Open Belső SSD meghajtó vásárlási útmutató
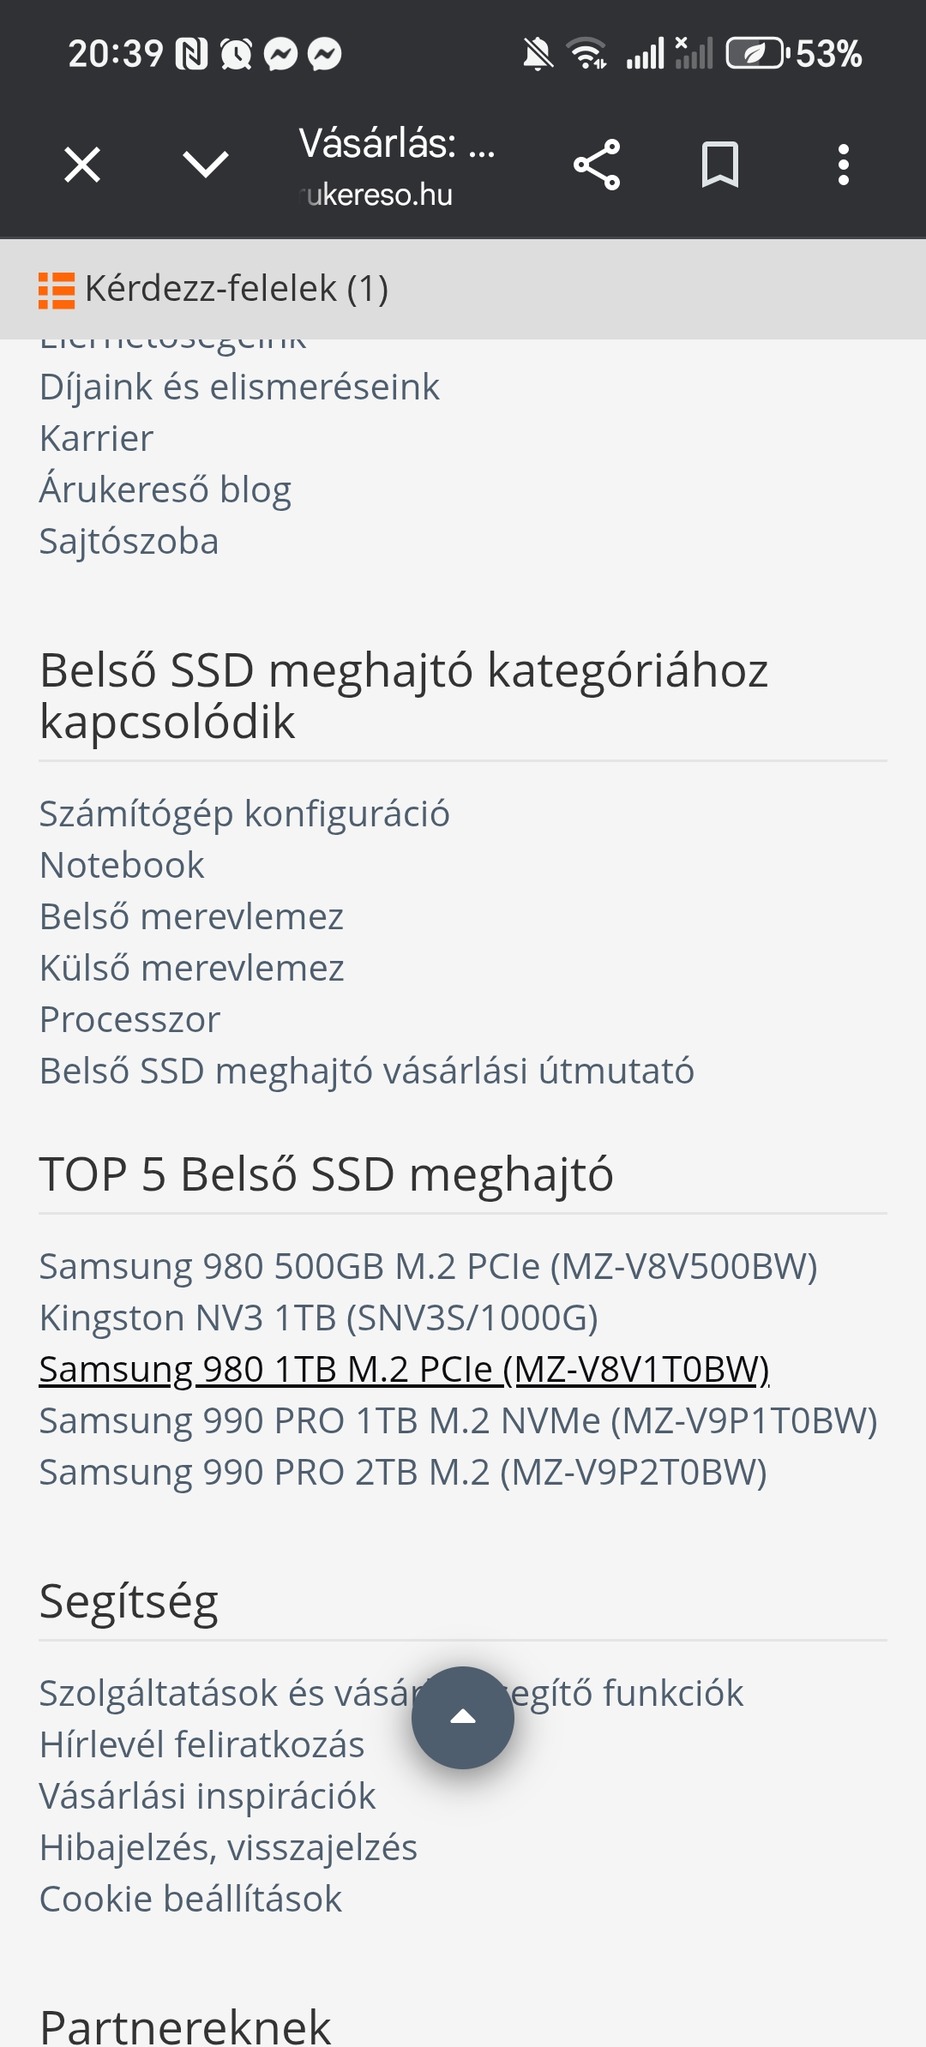 click(x=366, y=1071)
